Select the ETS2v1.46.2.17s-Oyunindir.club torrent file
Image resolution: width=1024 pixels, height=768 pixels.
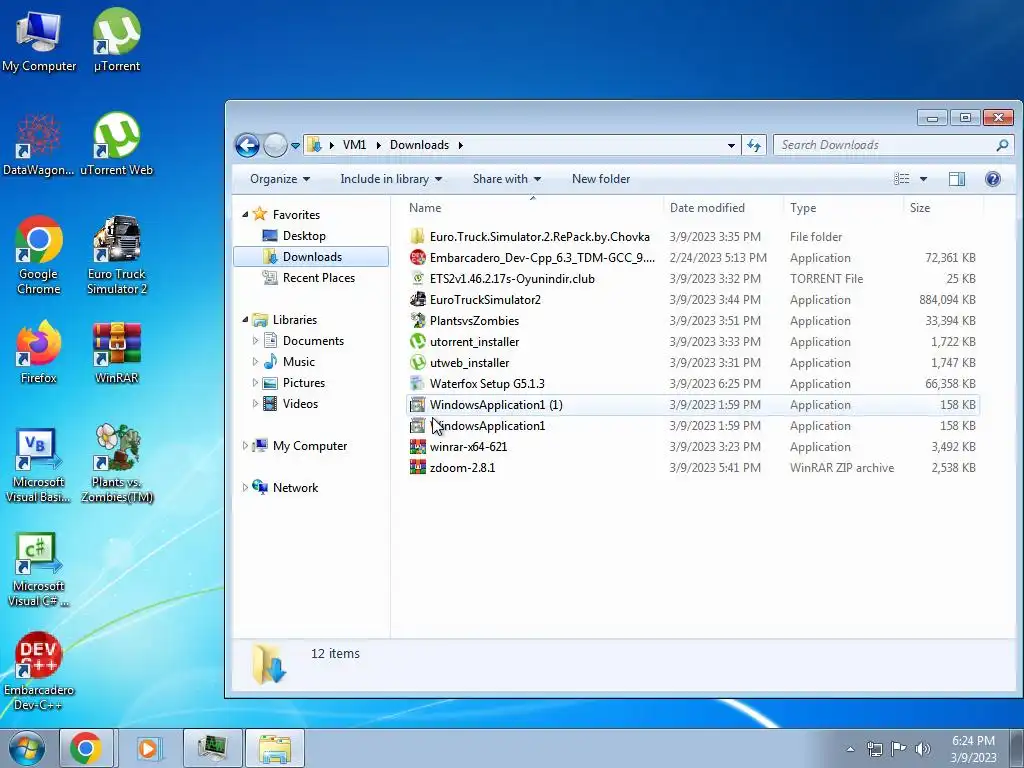[x=692, y=278]
